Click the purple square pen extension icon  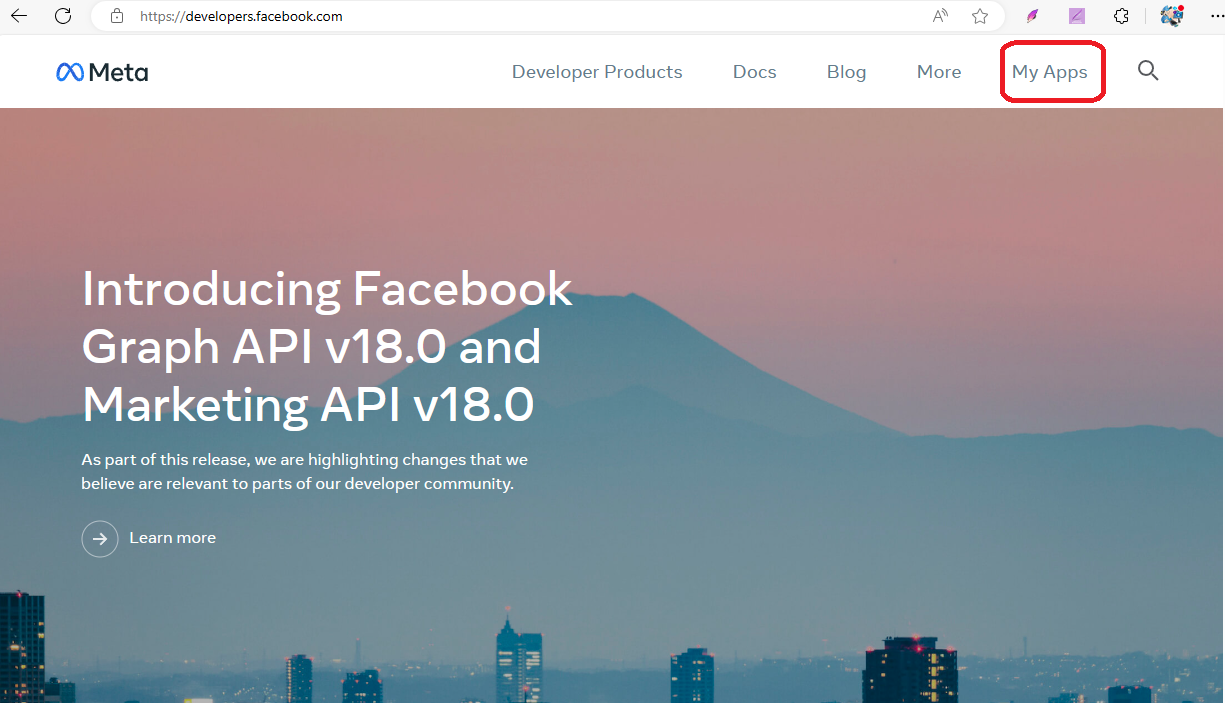(x=1077, y=16)
